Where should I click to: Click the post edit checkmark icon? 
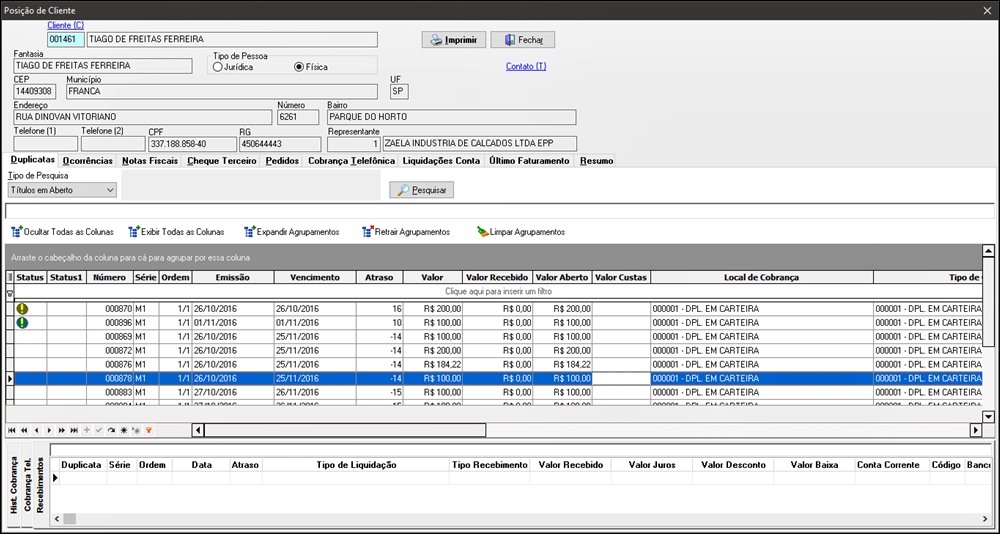(x=99, y=430)
